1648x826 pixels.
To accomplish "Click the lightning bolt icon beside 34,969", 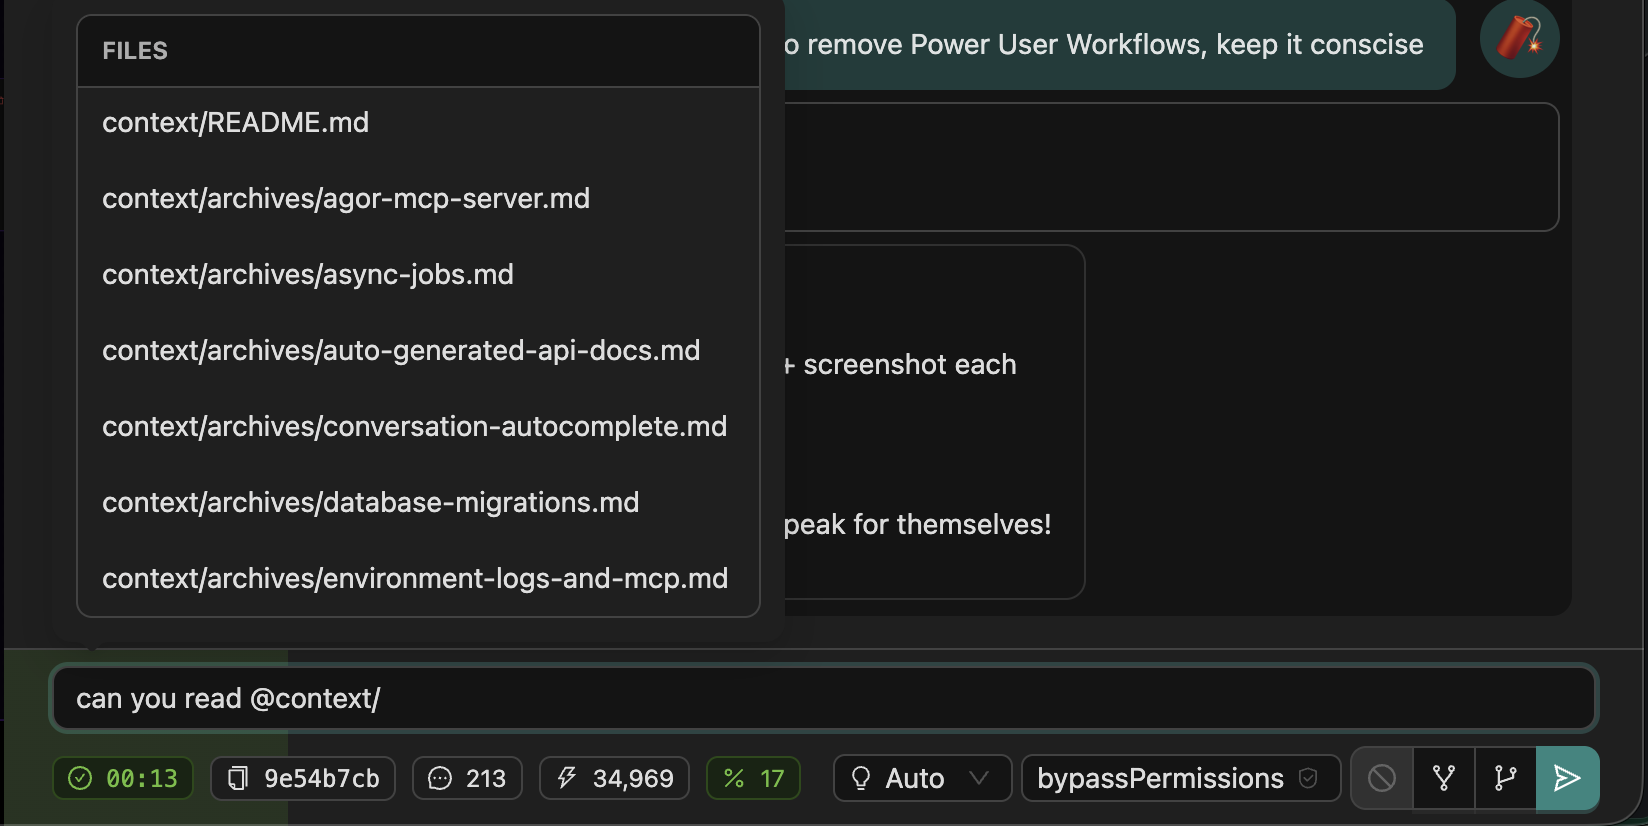I will [567, 778].
